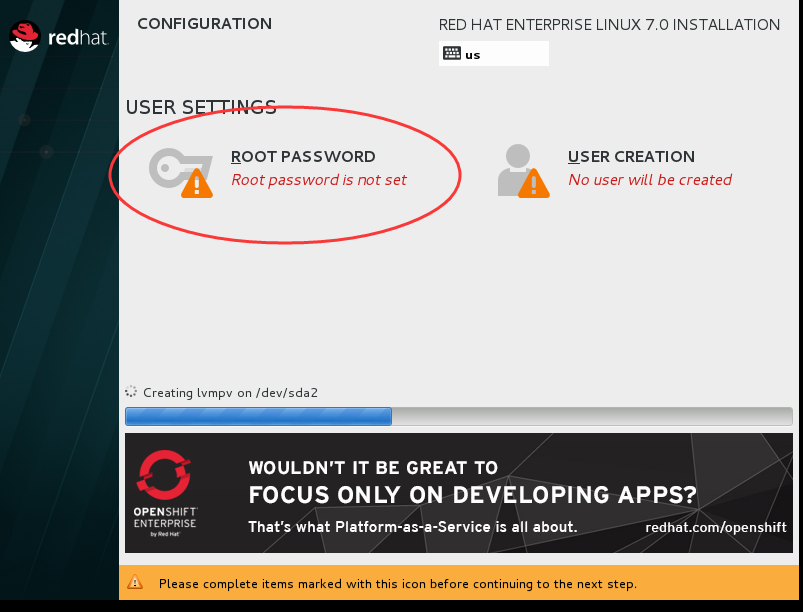Click the USER CREATION heading

pos(631,157)
